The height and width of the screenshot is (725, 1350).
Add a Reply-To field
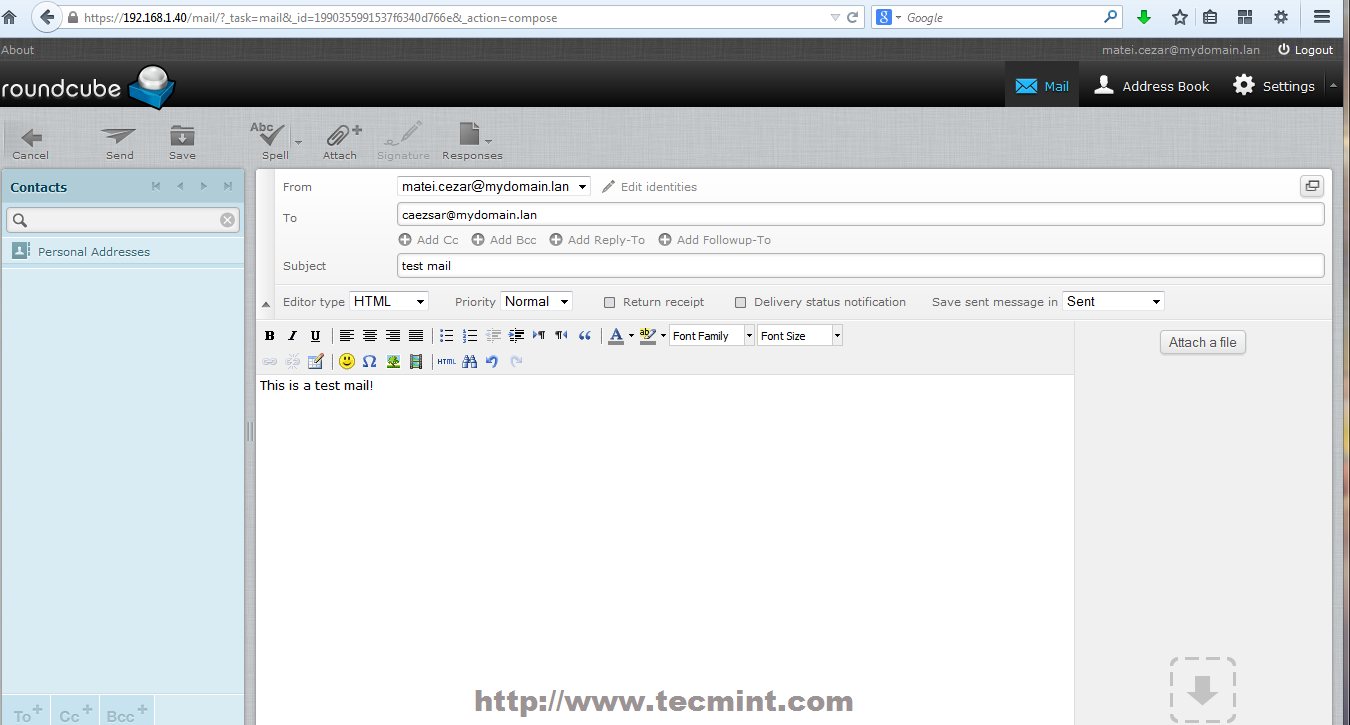(x=597, y=240)
